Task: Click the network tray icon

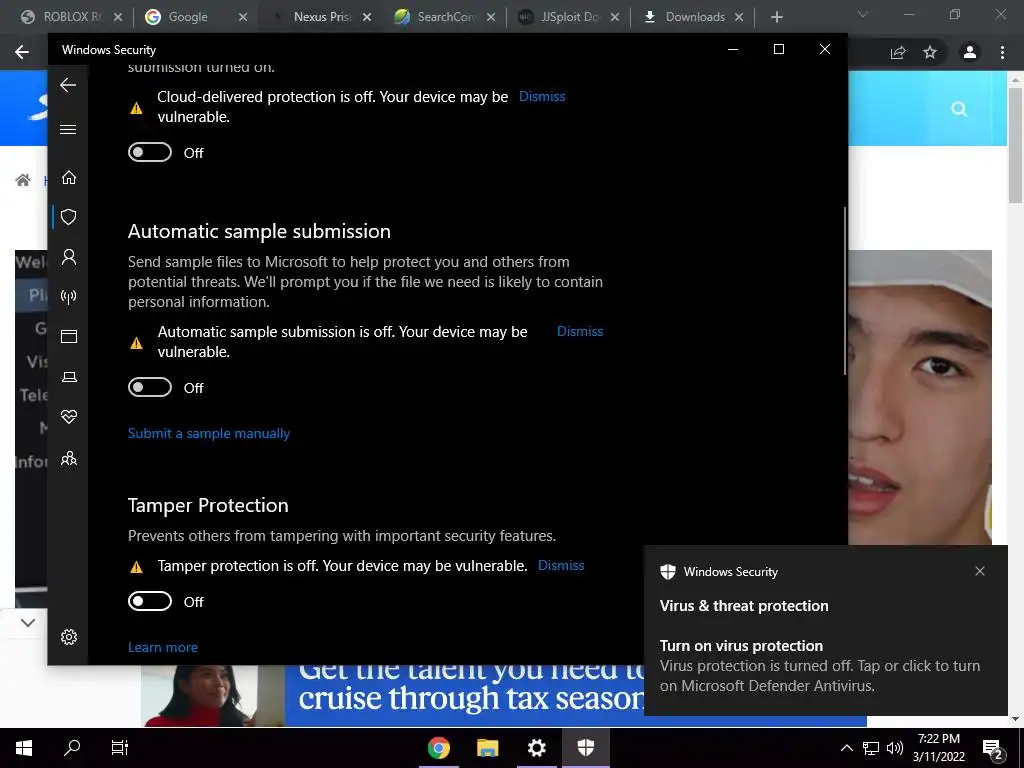Action: [871, 748]
